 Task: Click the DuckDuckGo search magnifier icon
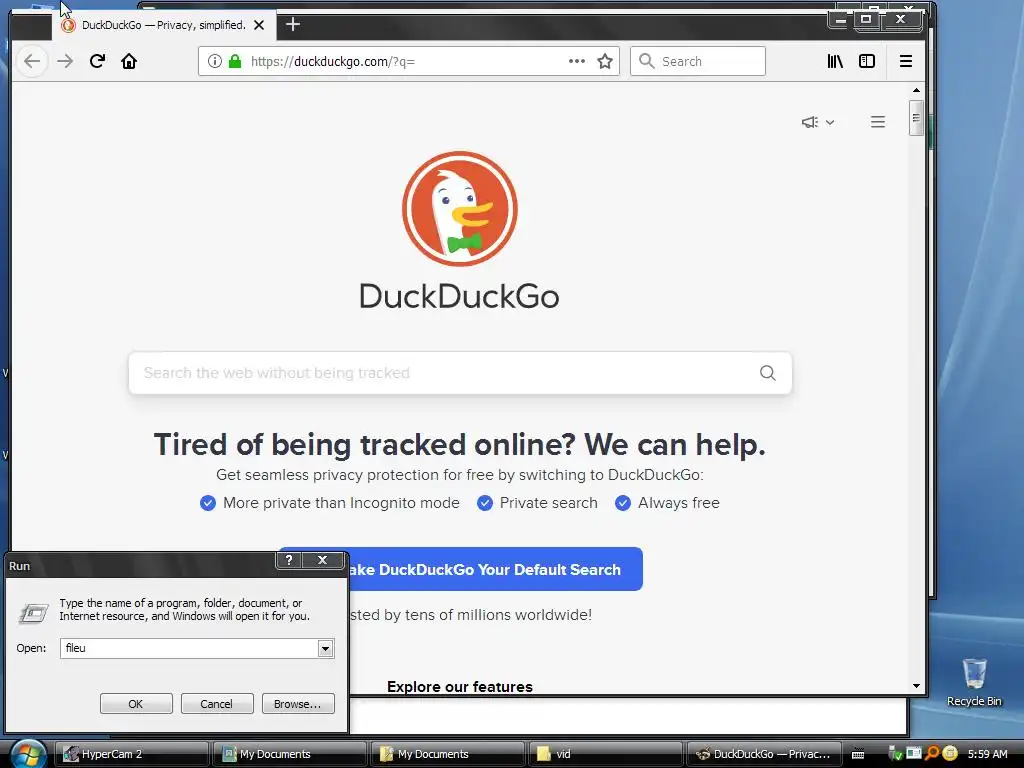768,373
